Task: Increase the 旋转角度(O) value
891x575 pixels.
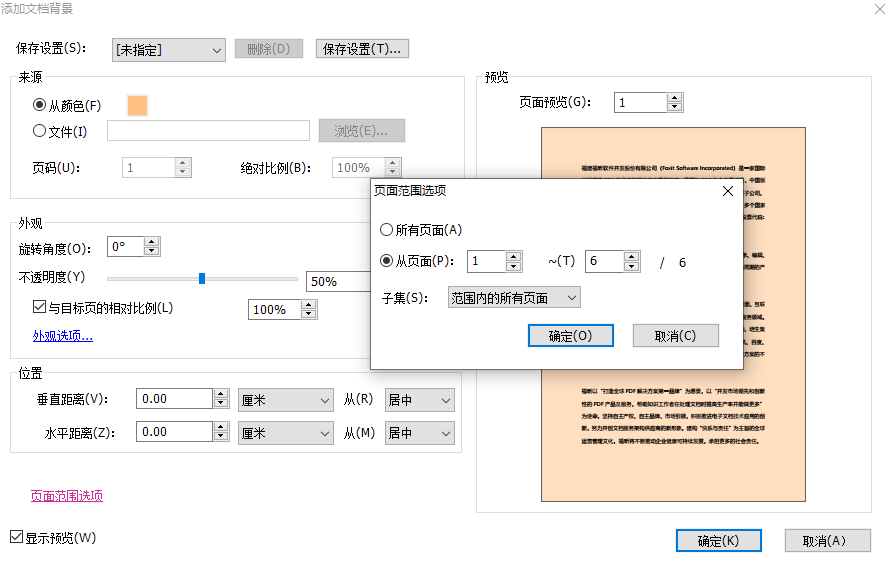Action: tap(151, 242)
